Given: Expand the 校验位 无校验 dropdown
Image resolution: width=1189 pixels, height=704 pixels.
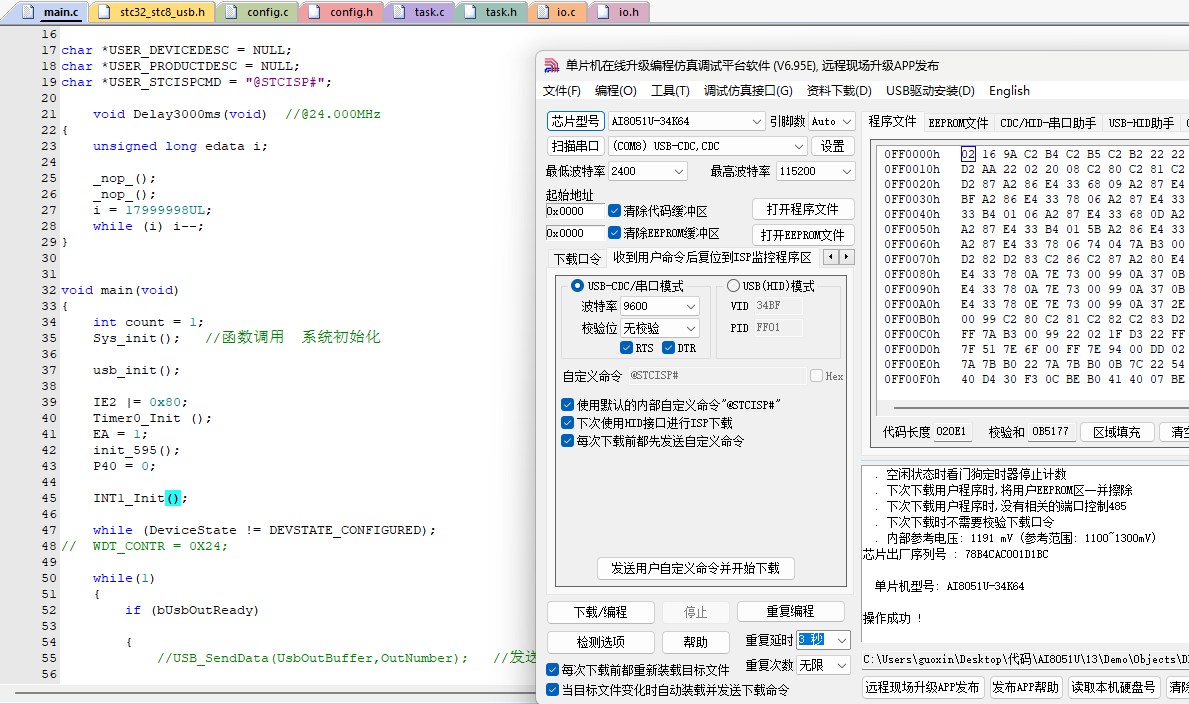Looking at the screenshot, I should [691, 328].
